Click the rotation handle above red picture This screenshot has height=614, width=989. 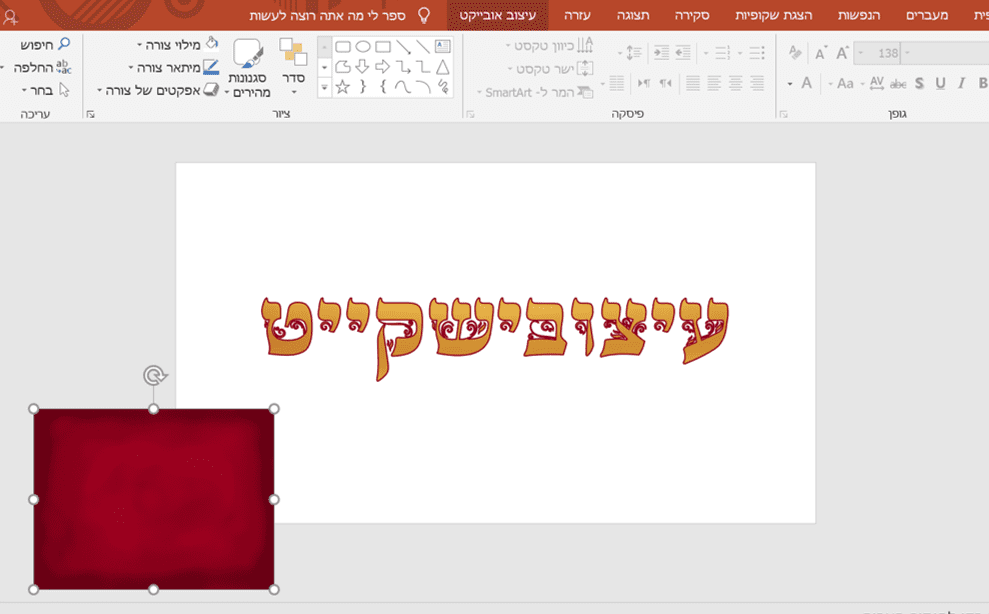pyautogui.click(x=154, y=375)
